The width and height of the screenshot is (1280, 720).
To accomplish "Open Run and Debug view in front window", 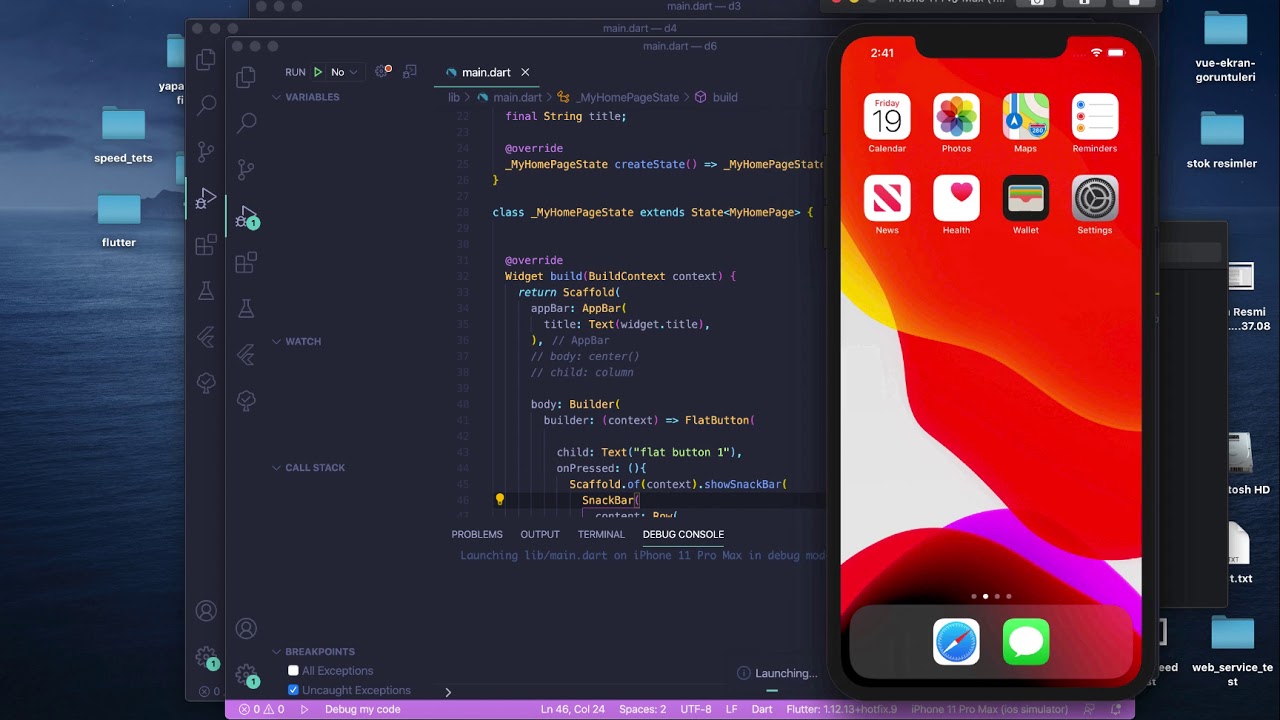I will pyautogui.click(x=246, y=216).
